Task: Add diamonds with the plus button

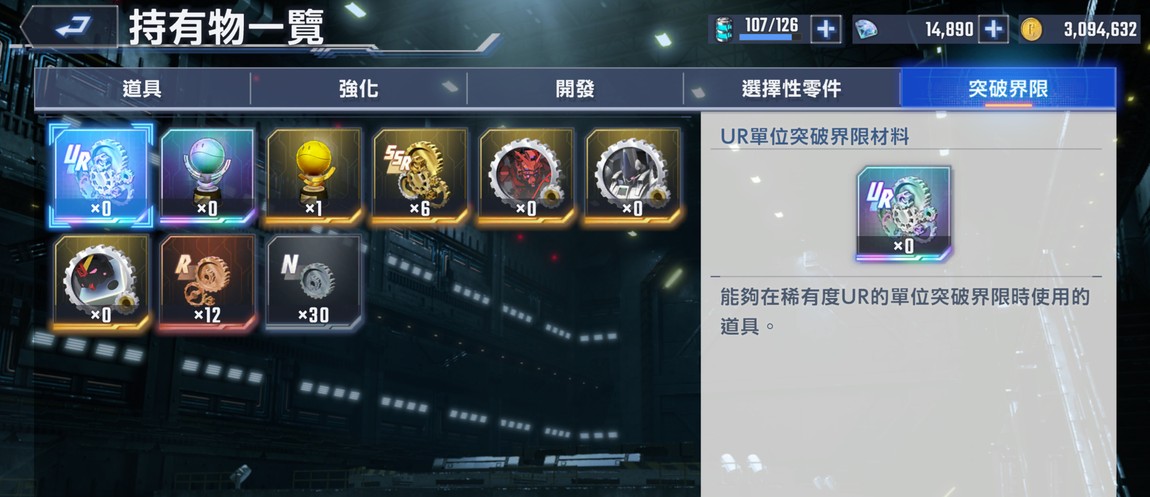Action: 994,29
